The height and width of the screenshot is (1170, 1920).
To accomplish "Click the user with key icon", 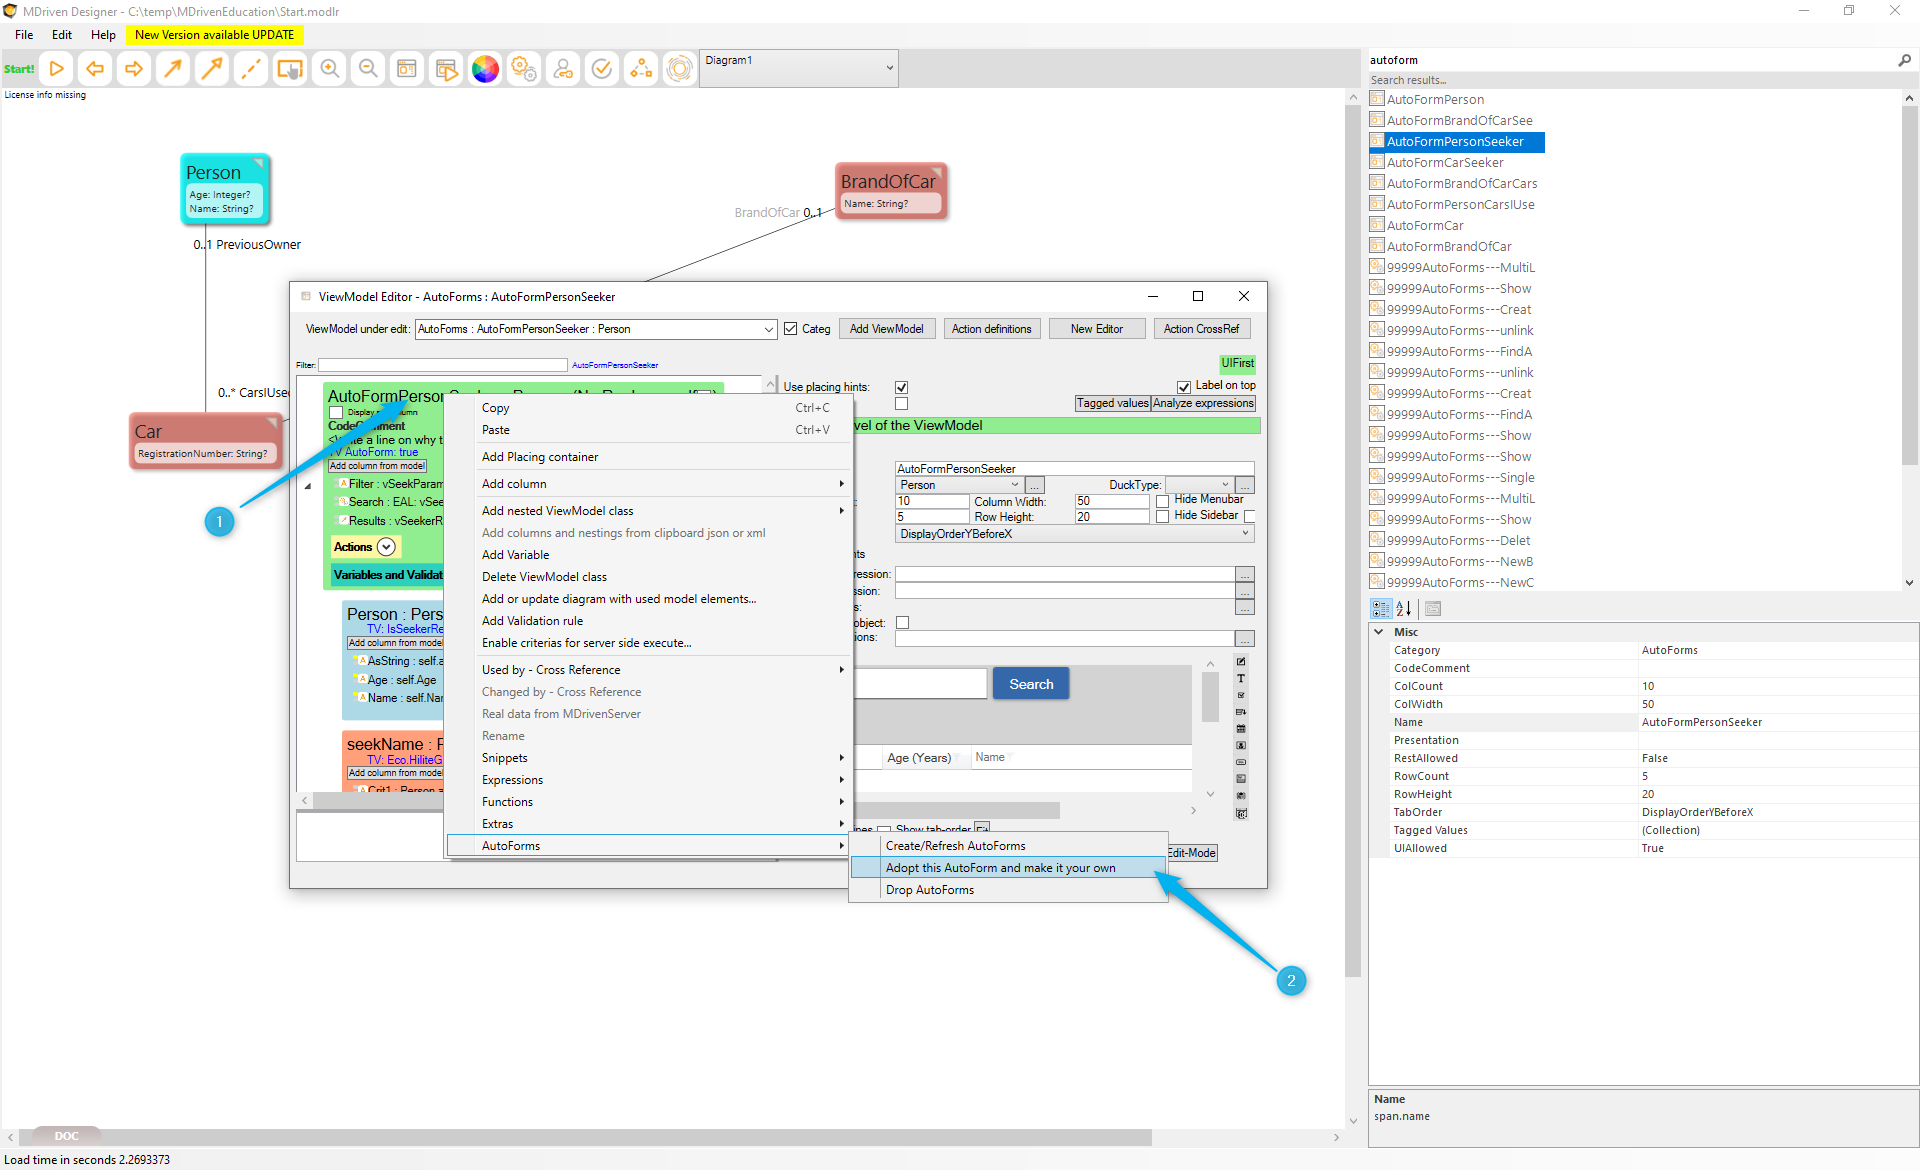I will [563, 69].
